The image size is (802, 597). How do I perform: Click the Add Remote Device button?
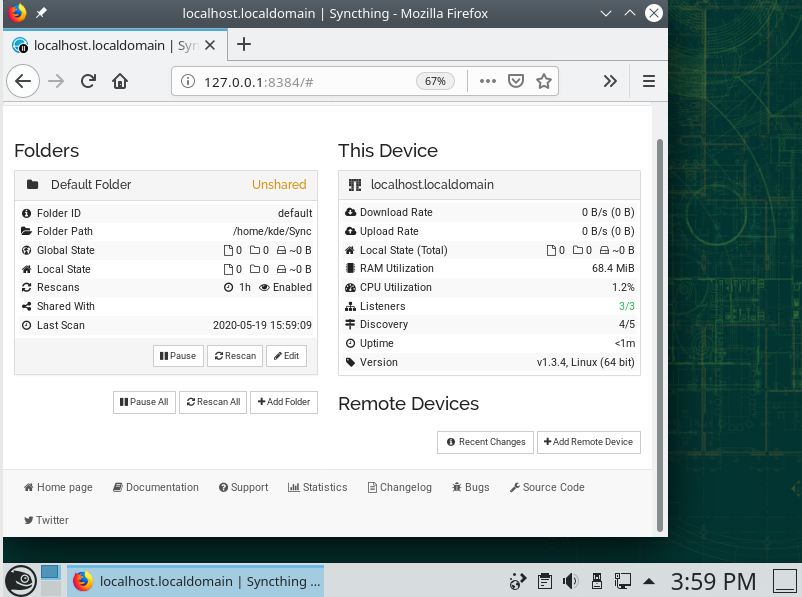[588, 442]
